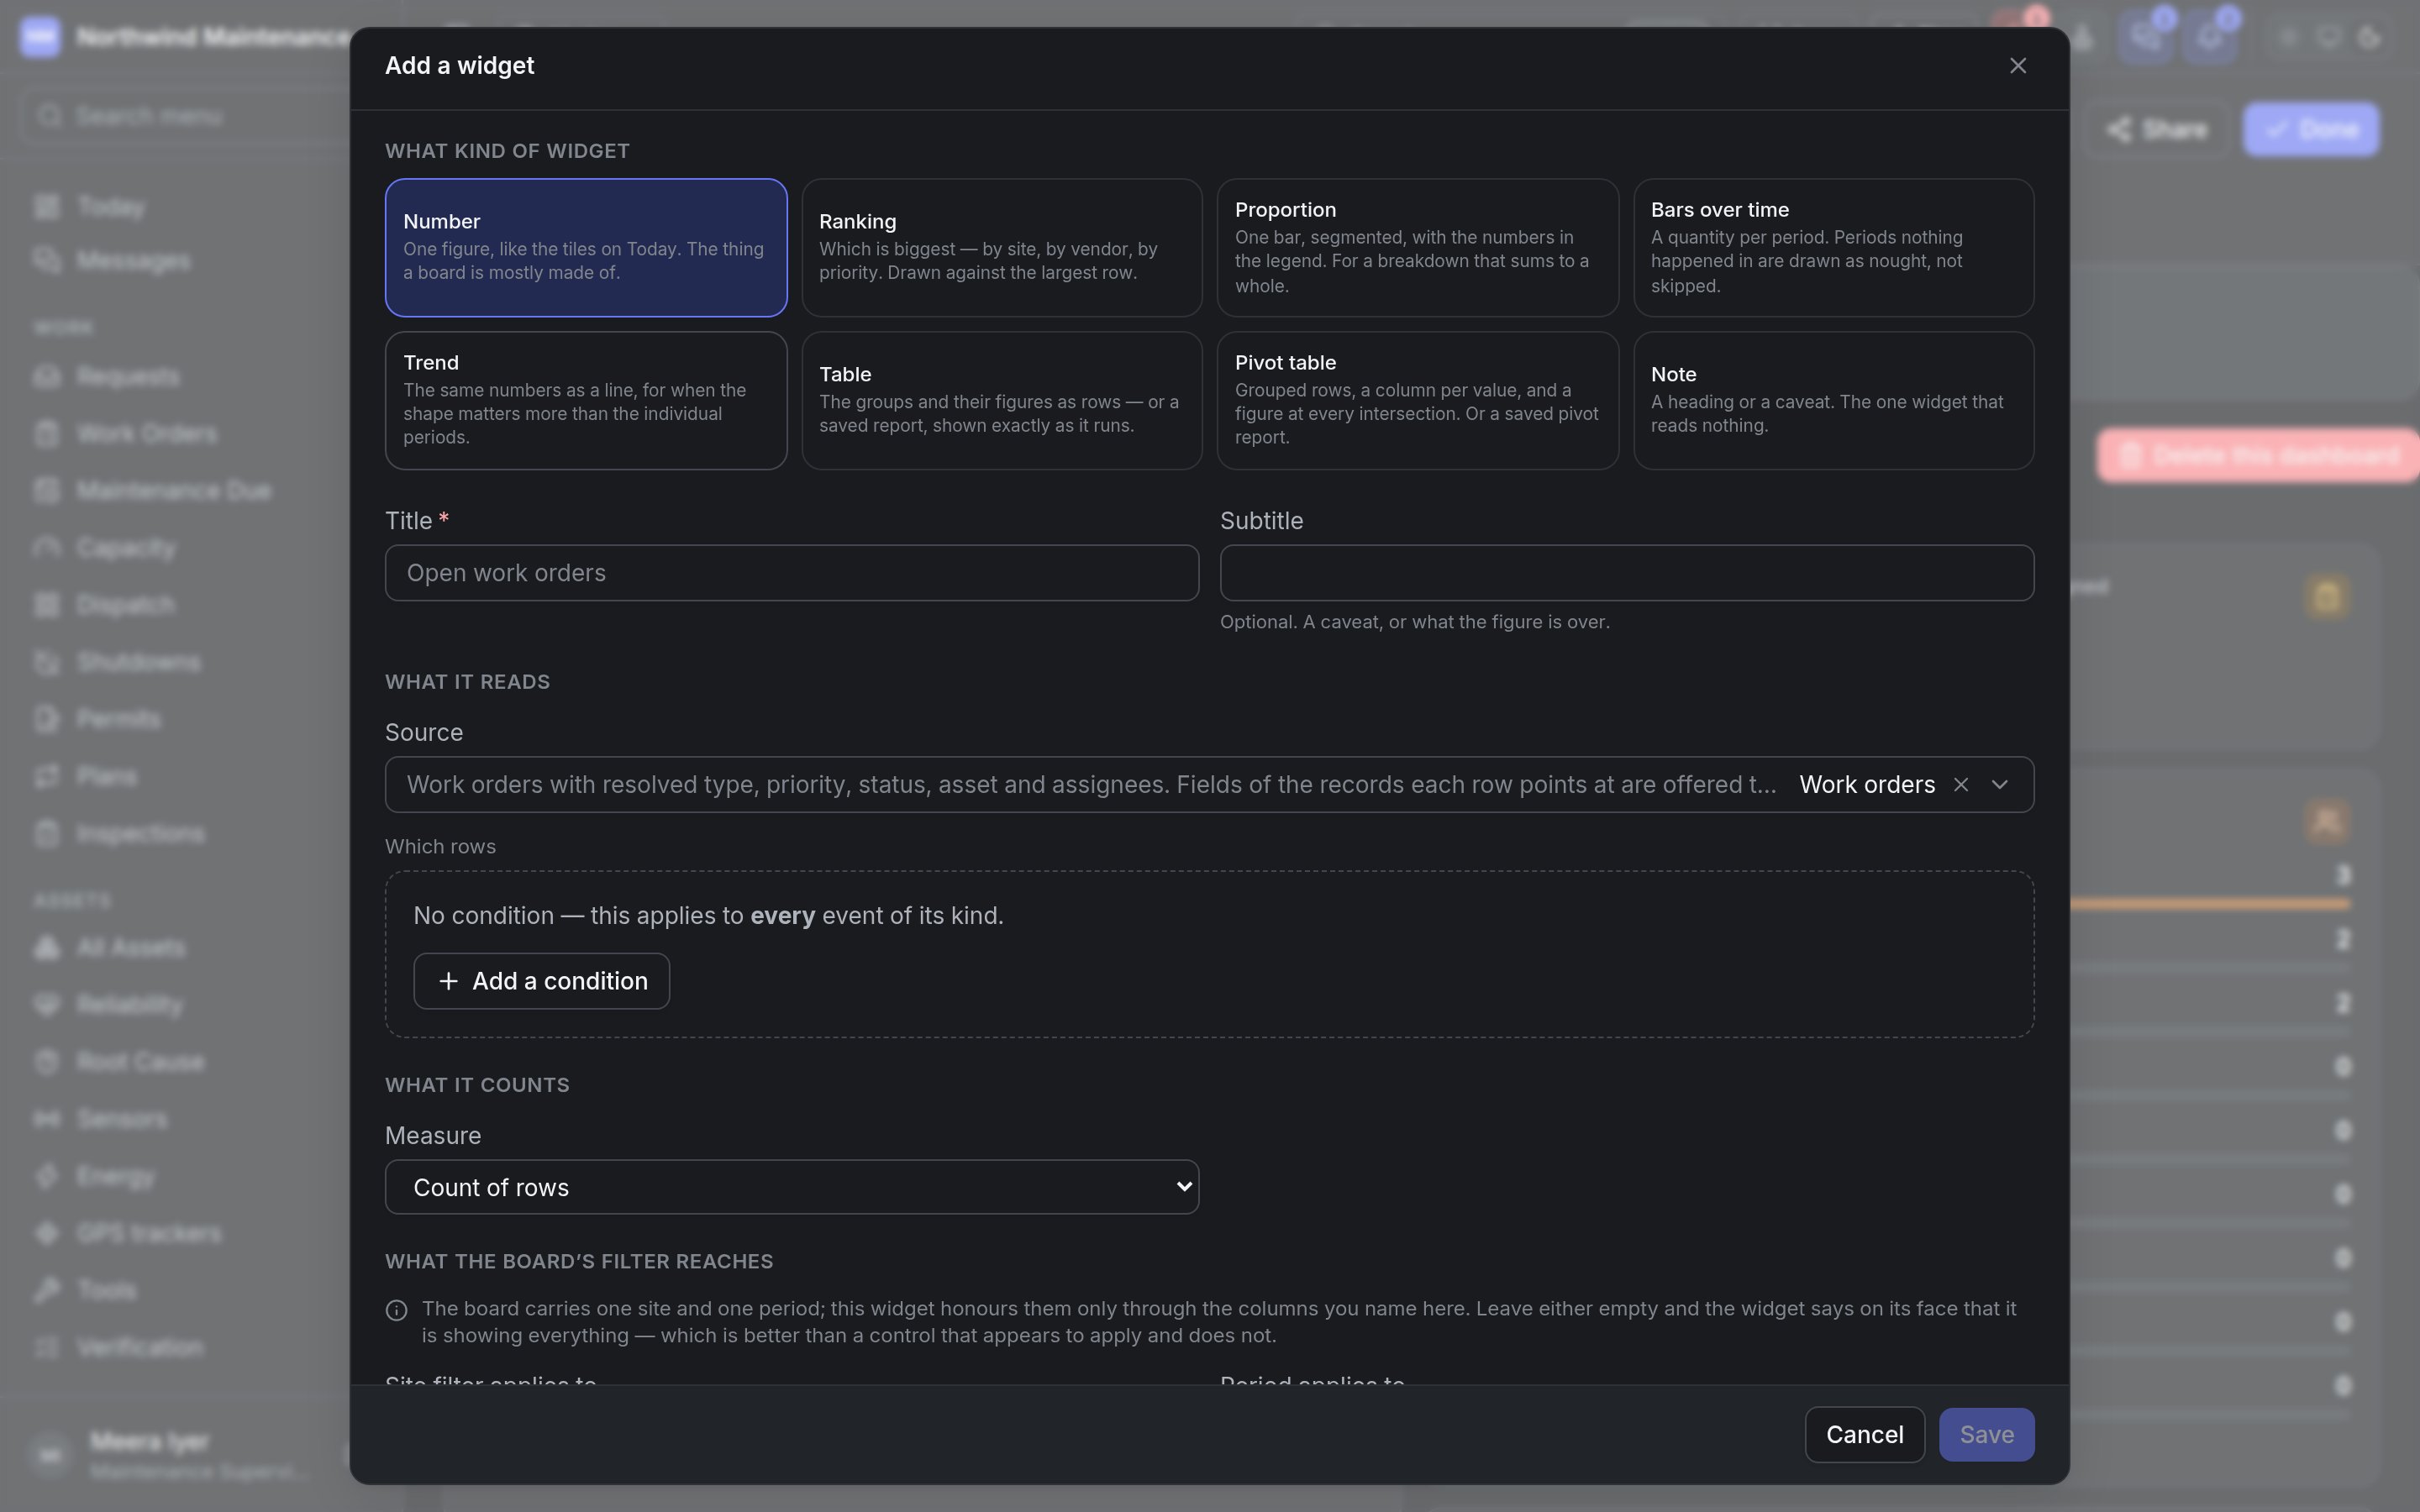Click into the Subtitle field
This screenshot has width=2420, height=1512.
click(1626, 573)
